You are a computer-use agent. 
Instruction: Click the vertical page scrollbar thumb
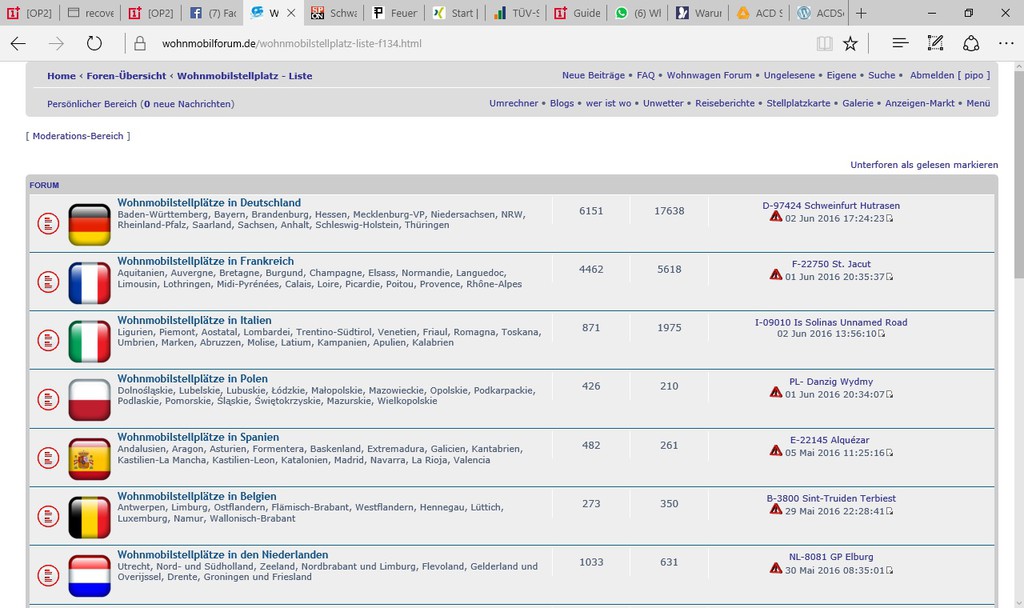coord(1018,170)
